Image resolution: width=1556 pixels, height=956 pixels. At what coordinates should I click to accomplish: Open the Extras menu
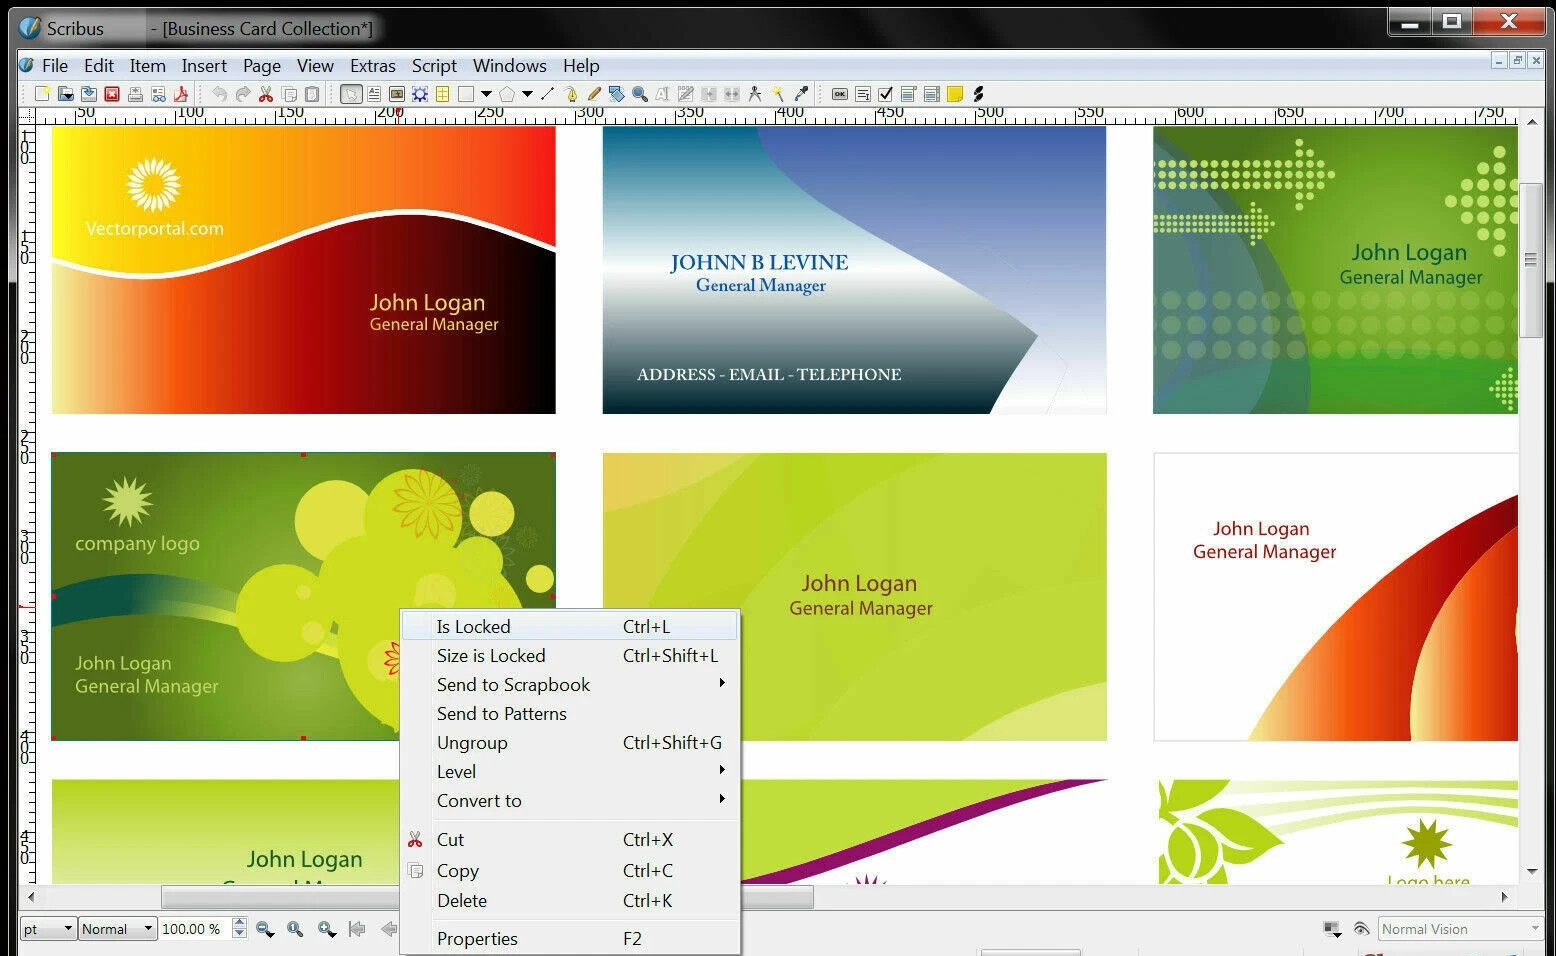[x=373, y=66]
